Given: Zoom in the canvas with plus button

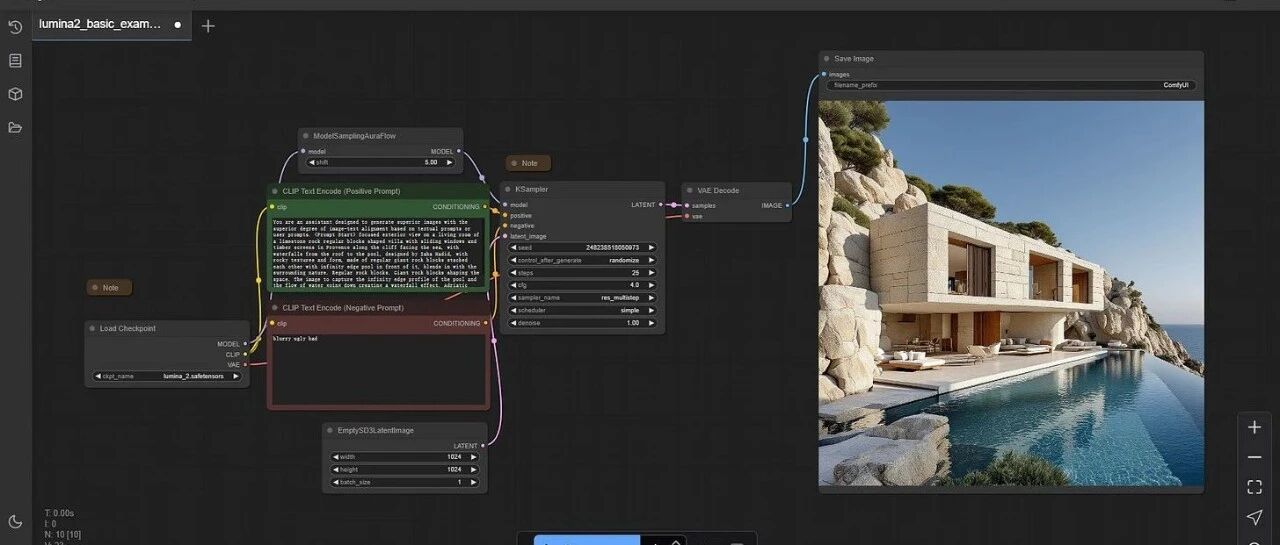Looking at the screenshot, I should click(x=1254, y=427).
